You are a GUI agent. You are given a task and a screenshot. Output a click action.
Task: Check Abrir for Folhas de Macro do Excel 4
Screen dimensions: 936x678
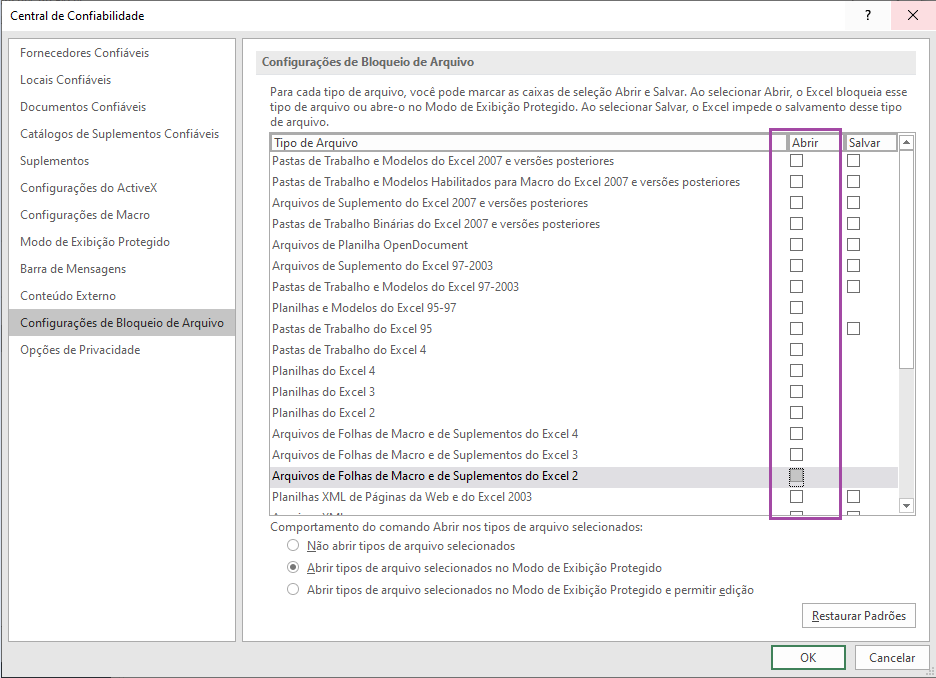click(x=796, y=433)
